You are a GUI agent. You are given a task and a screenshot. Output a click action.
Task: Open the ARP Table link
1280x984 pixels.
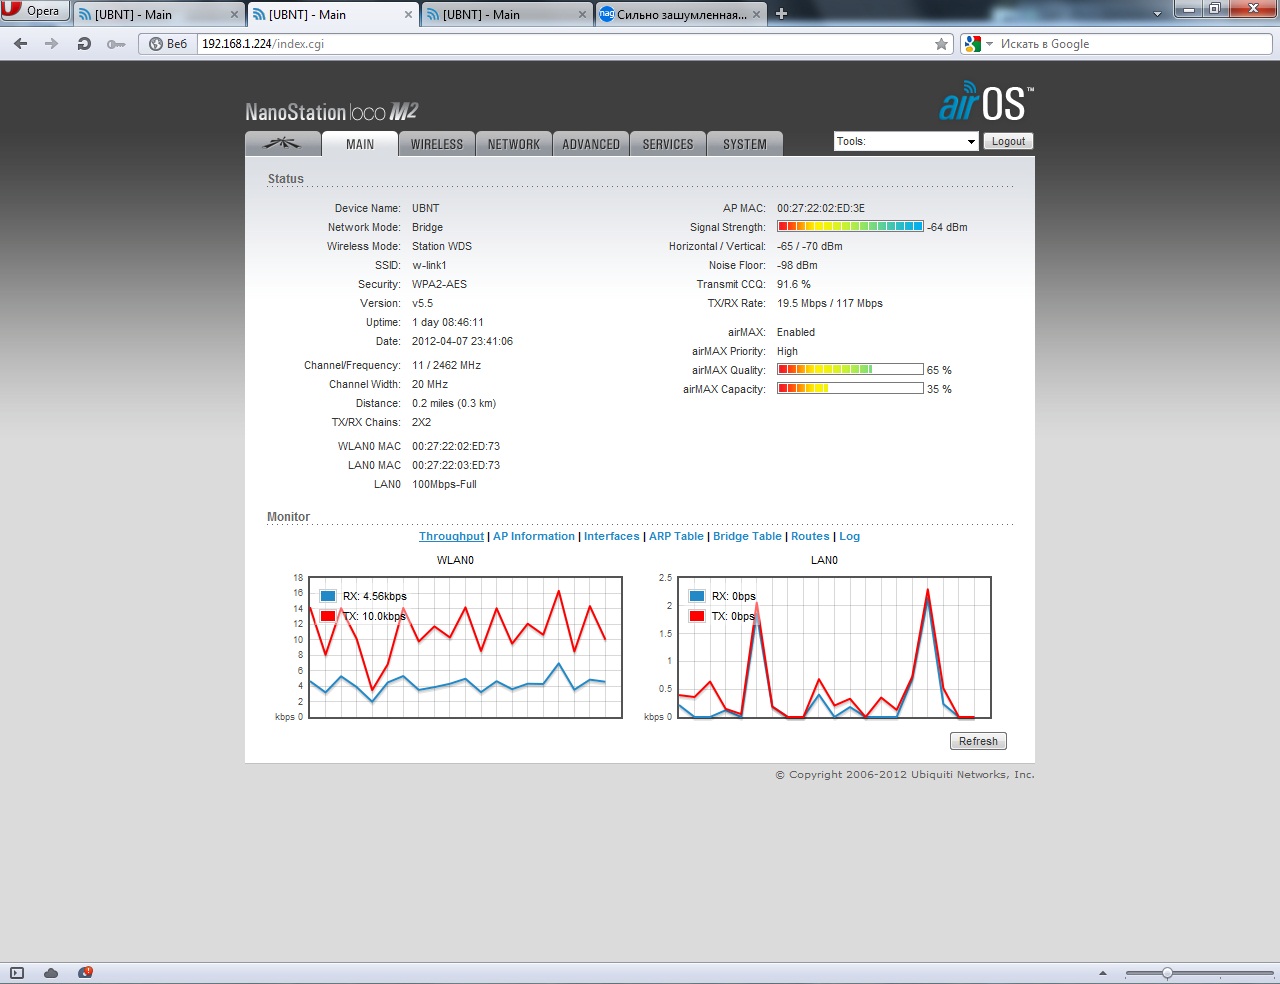point(676,536)
